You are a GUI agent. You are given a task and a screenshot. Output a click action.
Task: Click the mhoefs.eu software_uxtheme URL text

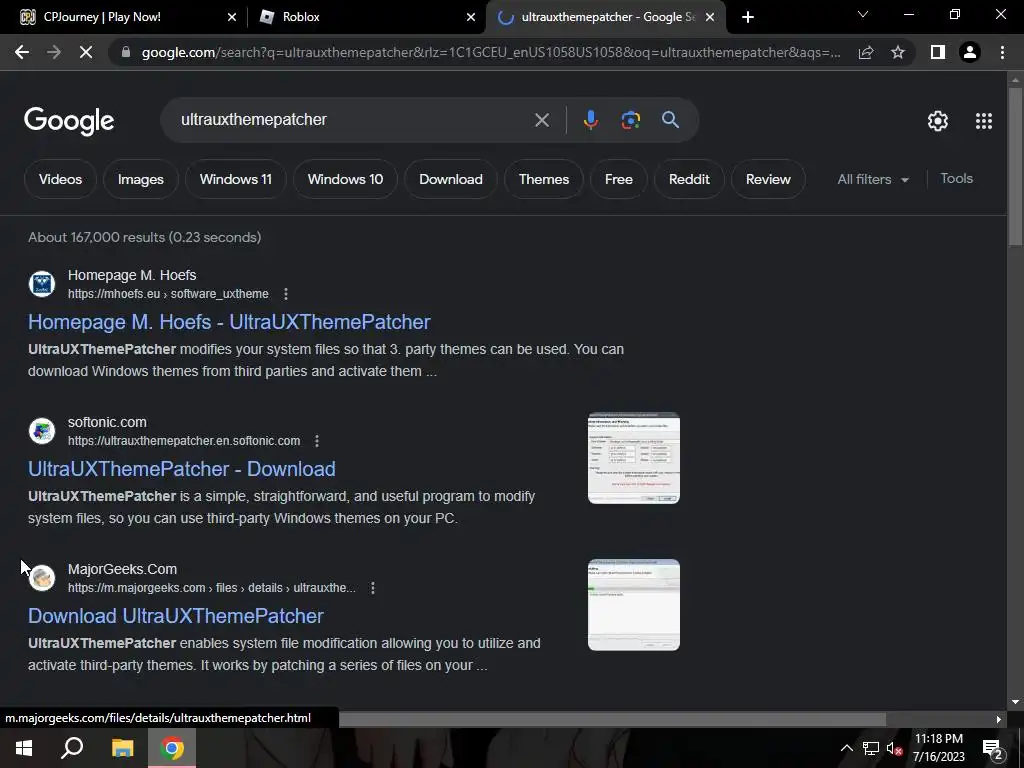[168, 294]
